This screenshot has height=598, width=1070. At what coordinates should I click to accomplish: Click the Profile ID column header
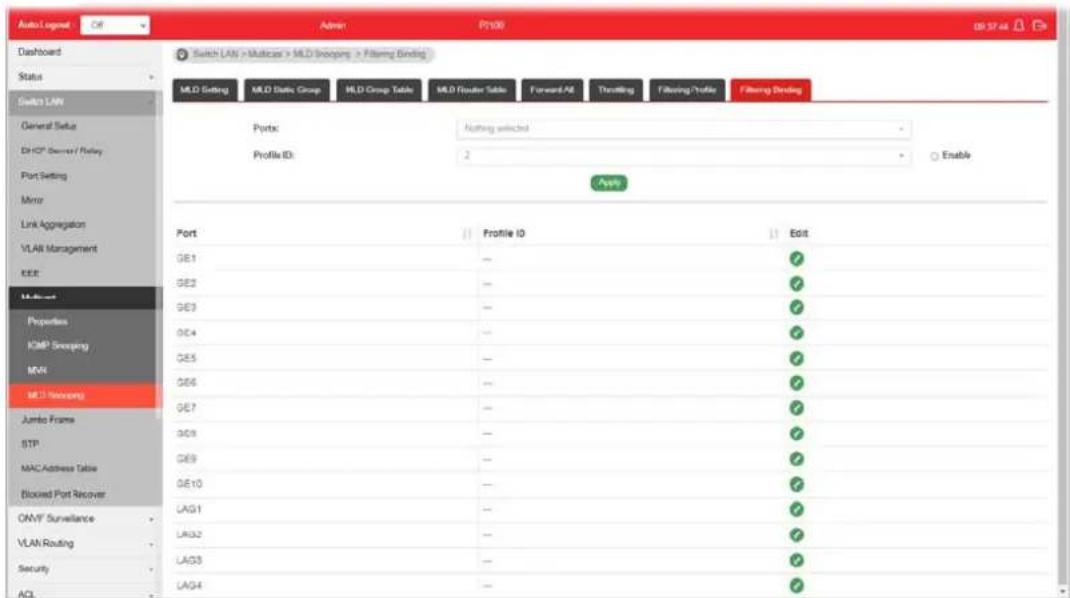pos(504,233)
